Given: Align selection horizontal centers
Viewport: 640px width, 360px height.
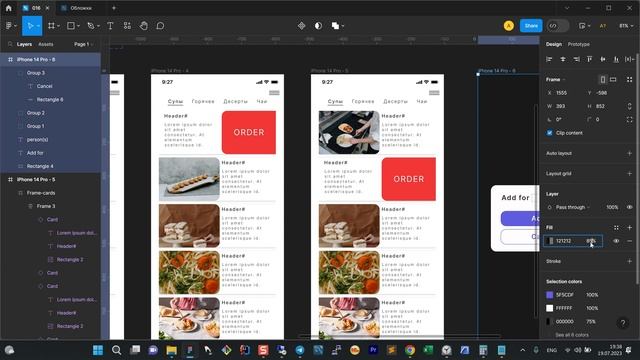Looking at the screenshot, I should (562, 59).
